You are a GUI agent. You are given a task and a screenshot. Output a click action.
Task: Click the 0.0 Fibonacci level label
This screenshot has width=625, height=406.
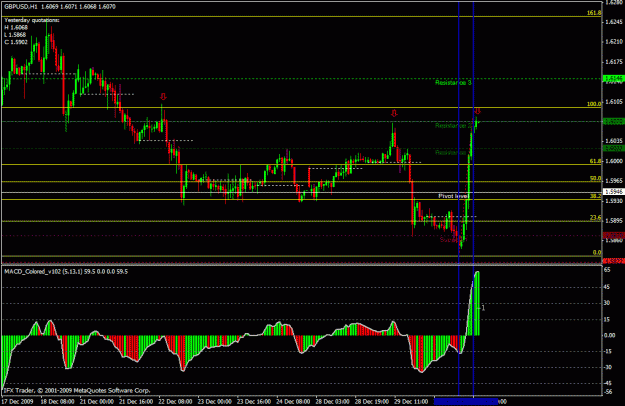click(x=597, y=252)
